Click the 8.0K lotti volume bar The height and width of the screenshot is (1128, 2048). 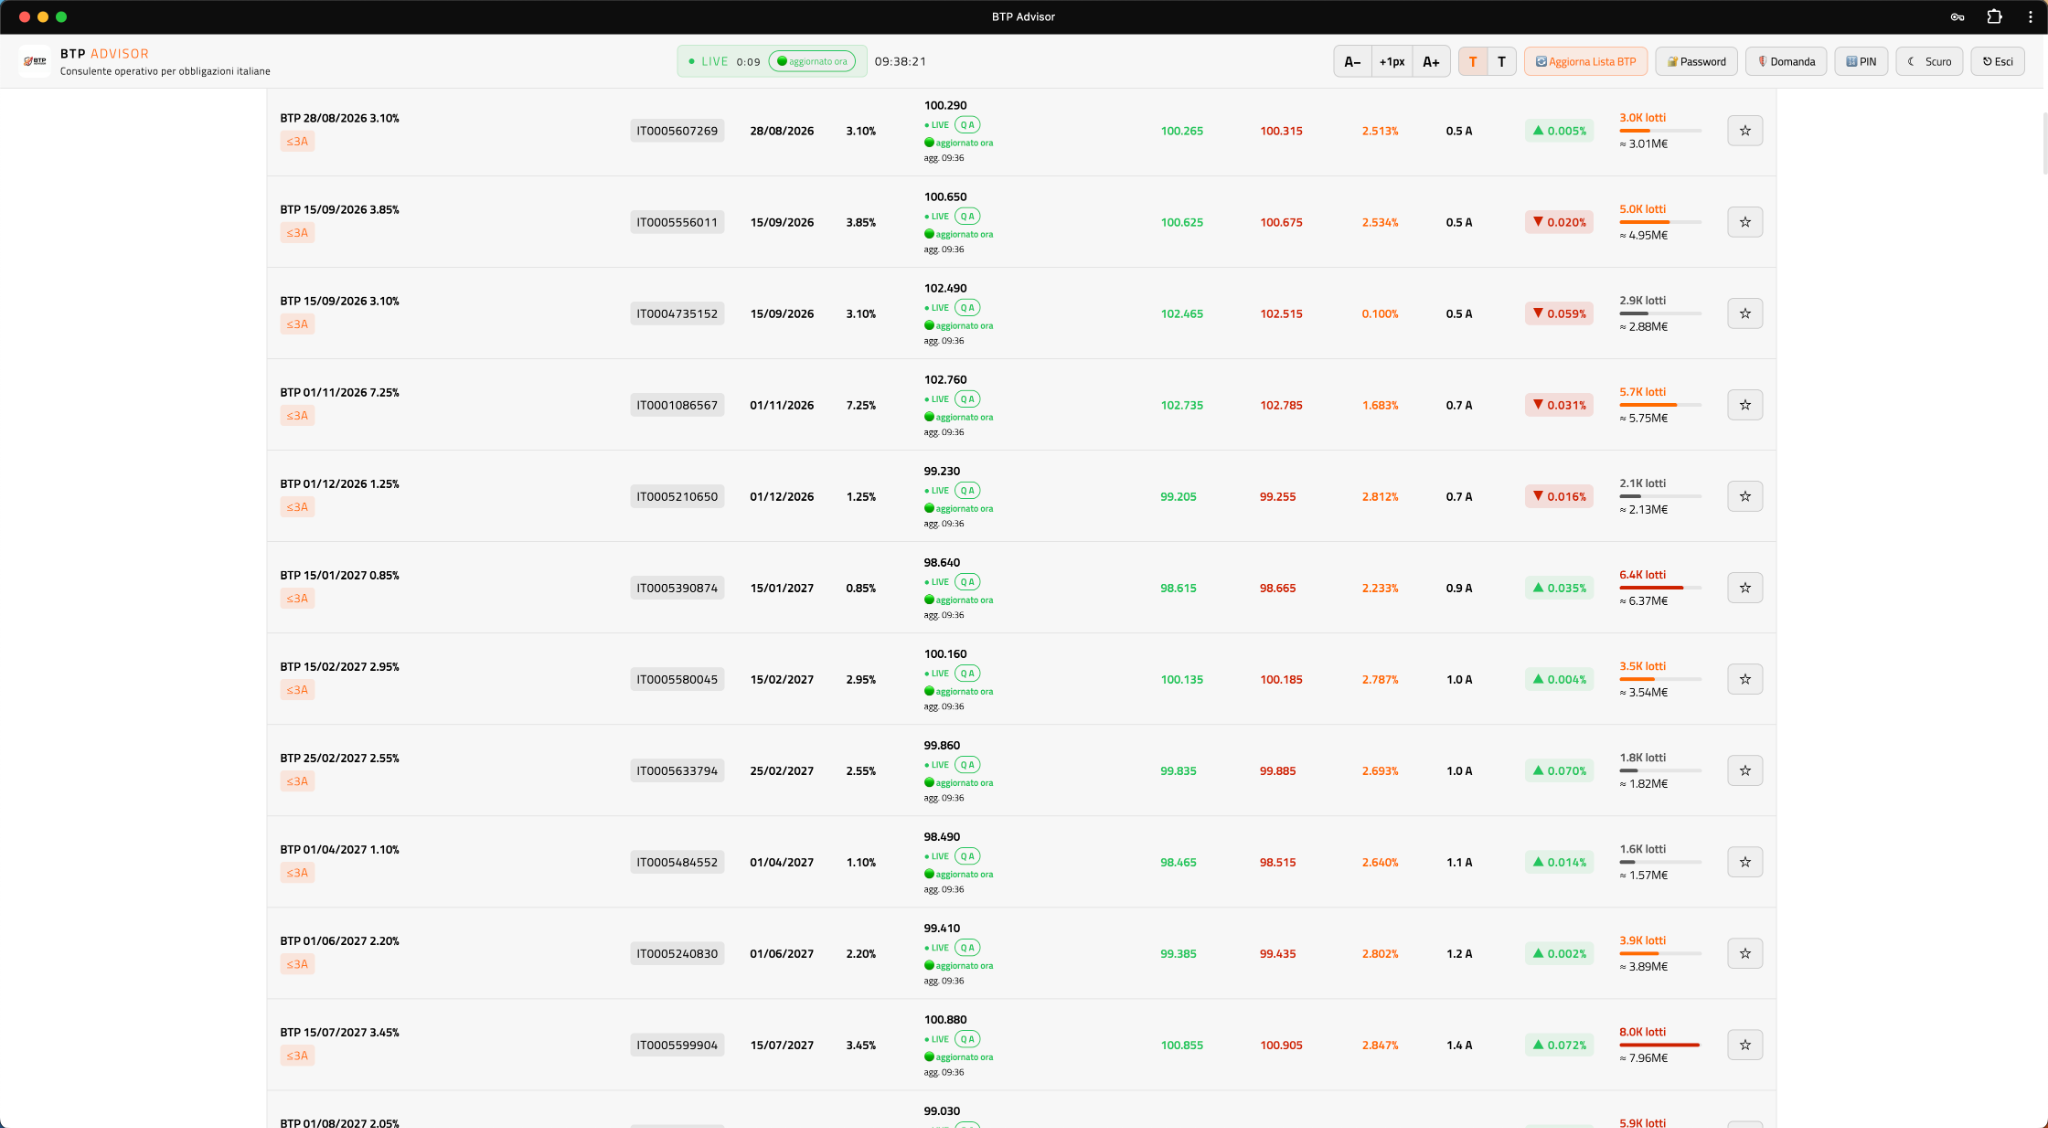pyautogui.click(x=1659, y=1044)
